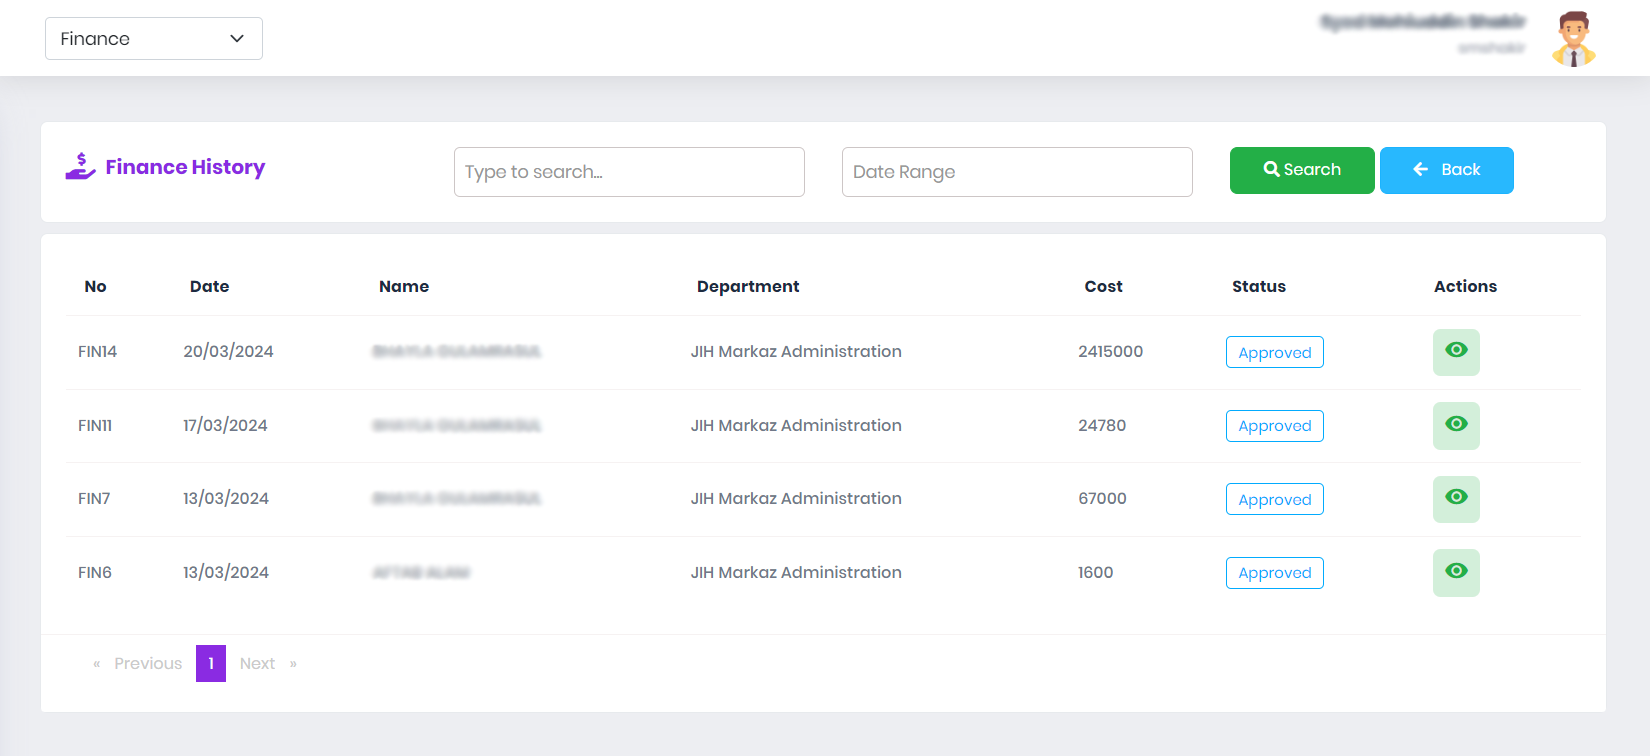Click Approved status badge for FIN11

coord(1275,426)
